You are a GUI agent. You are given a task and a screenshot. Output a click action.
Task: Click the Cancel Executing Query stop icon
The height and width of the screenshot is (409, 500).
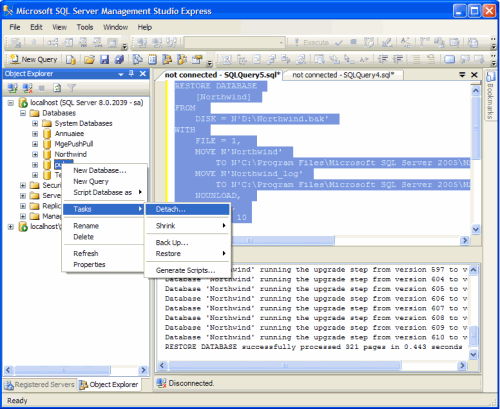(x=353, y=42)
